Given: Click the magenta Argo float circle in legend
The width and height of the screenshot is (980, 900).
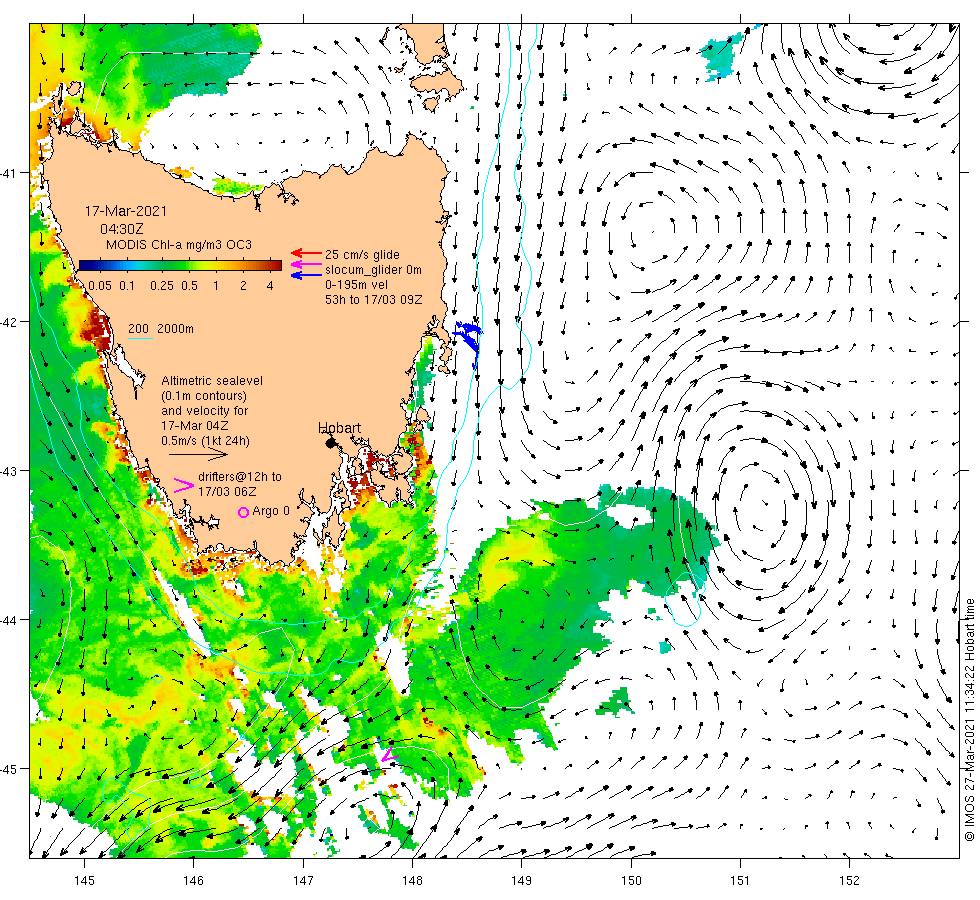Looking at the screenshot, I should [x=244, y=512].
